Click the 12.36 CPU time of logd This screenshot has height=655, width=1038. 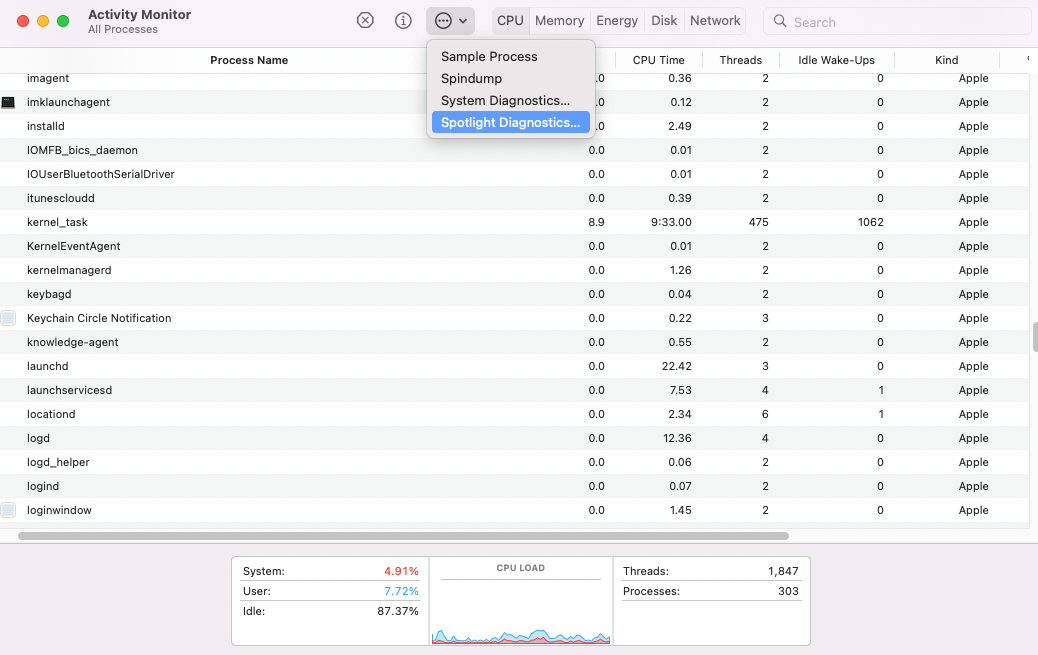[677, 438]
